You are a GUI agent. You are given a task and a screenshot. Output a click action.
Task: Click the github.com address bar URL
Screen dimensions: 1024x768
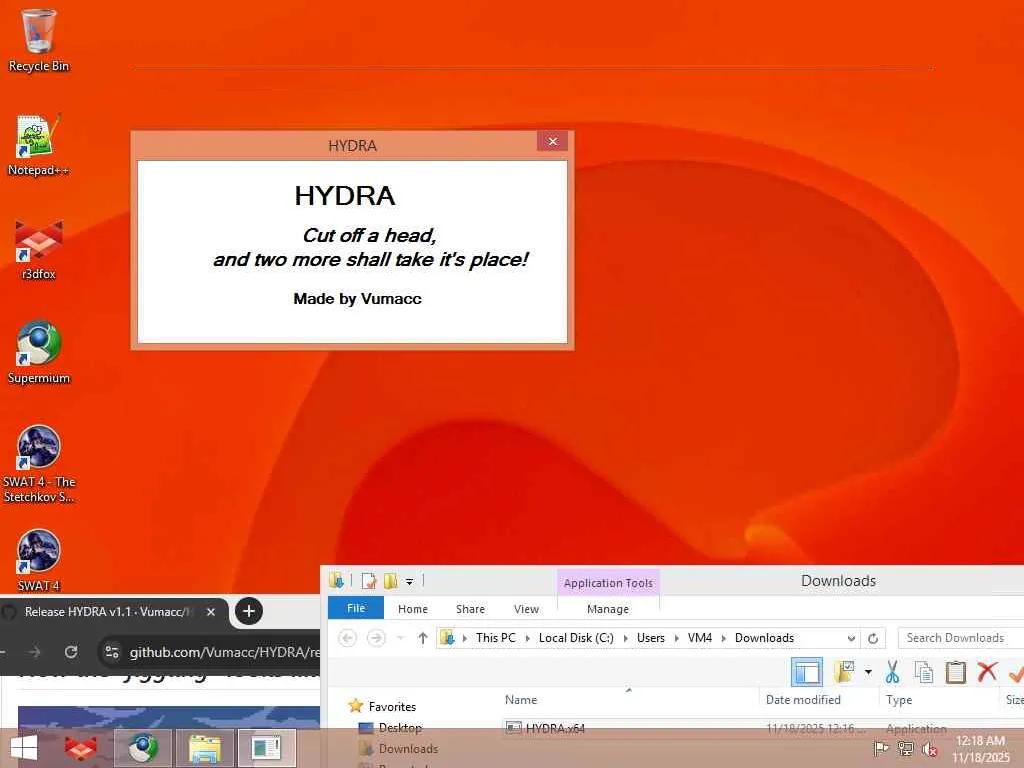225,652
